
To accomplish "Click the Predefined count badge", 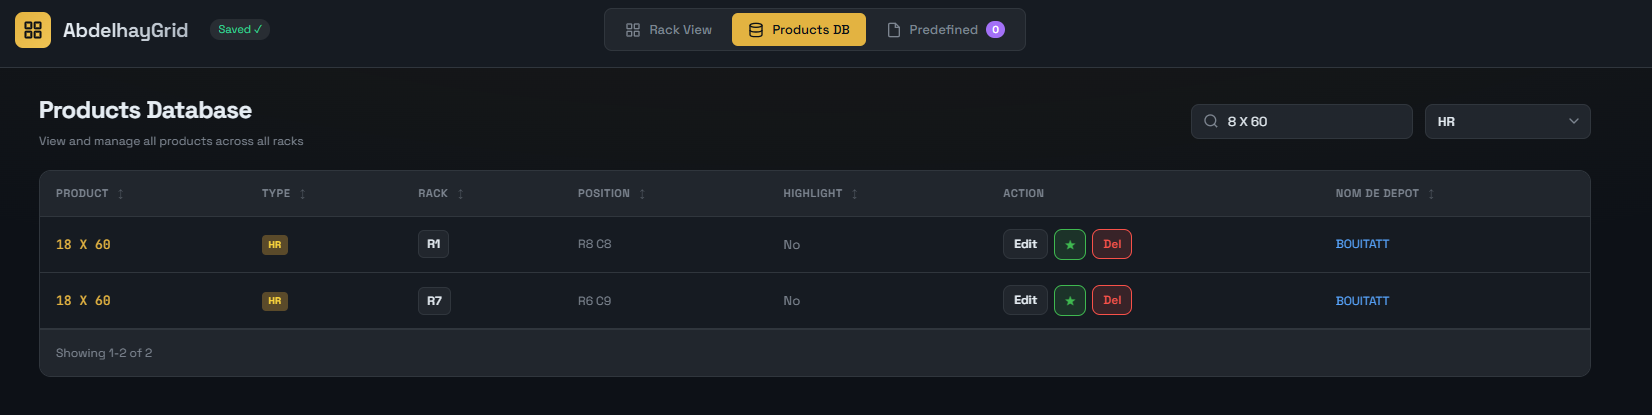I will click(x=995, y=30).
